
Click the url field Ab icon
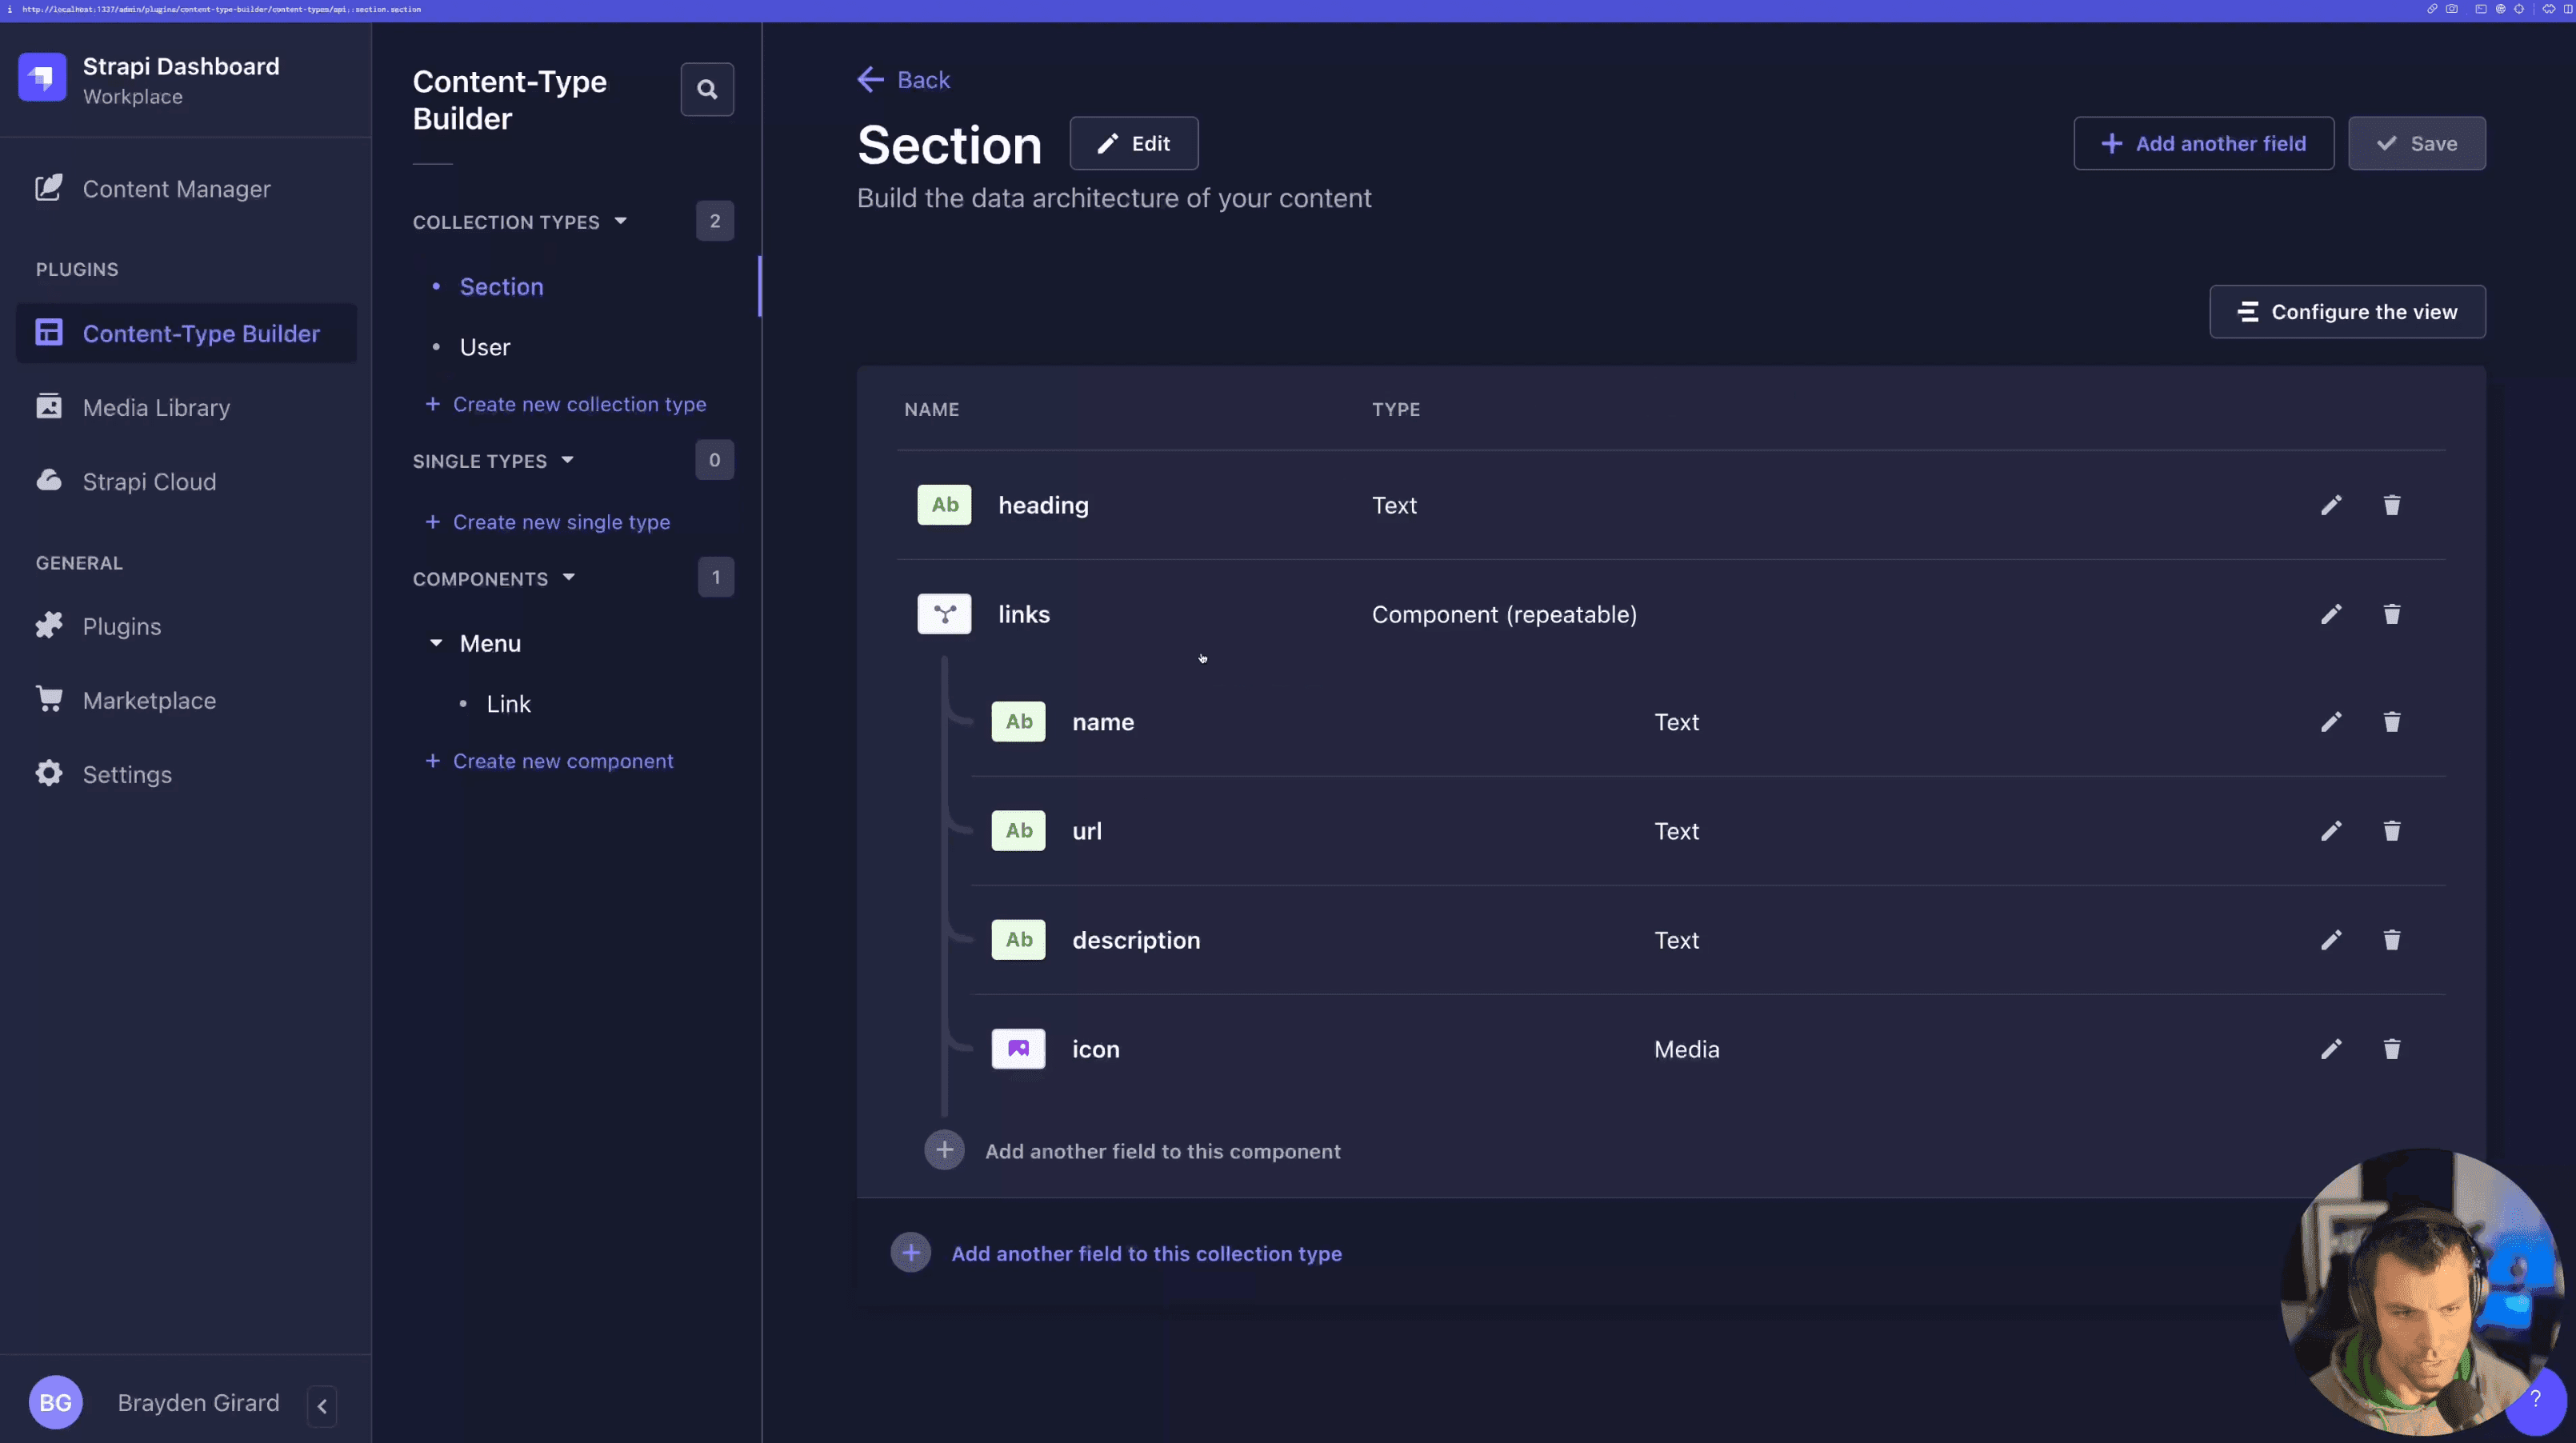click(1018, 831)
